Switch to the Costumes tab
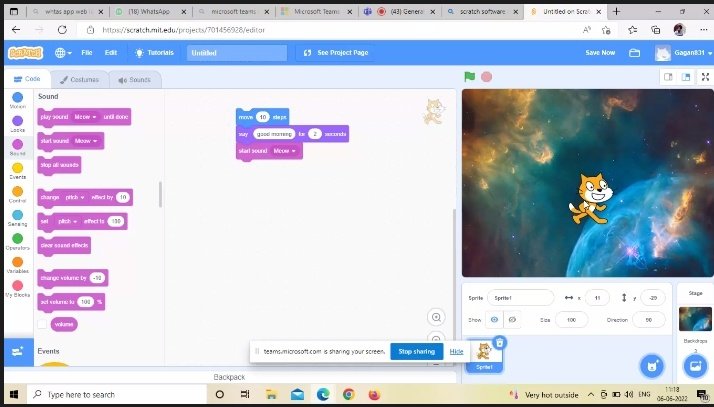 79,80
